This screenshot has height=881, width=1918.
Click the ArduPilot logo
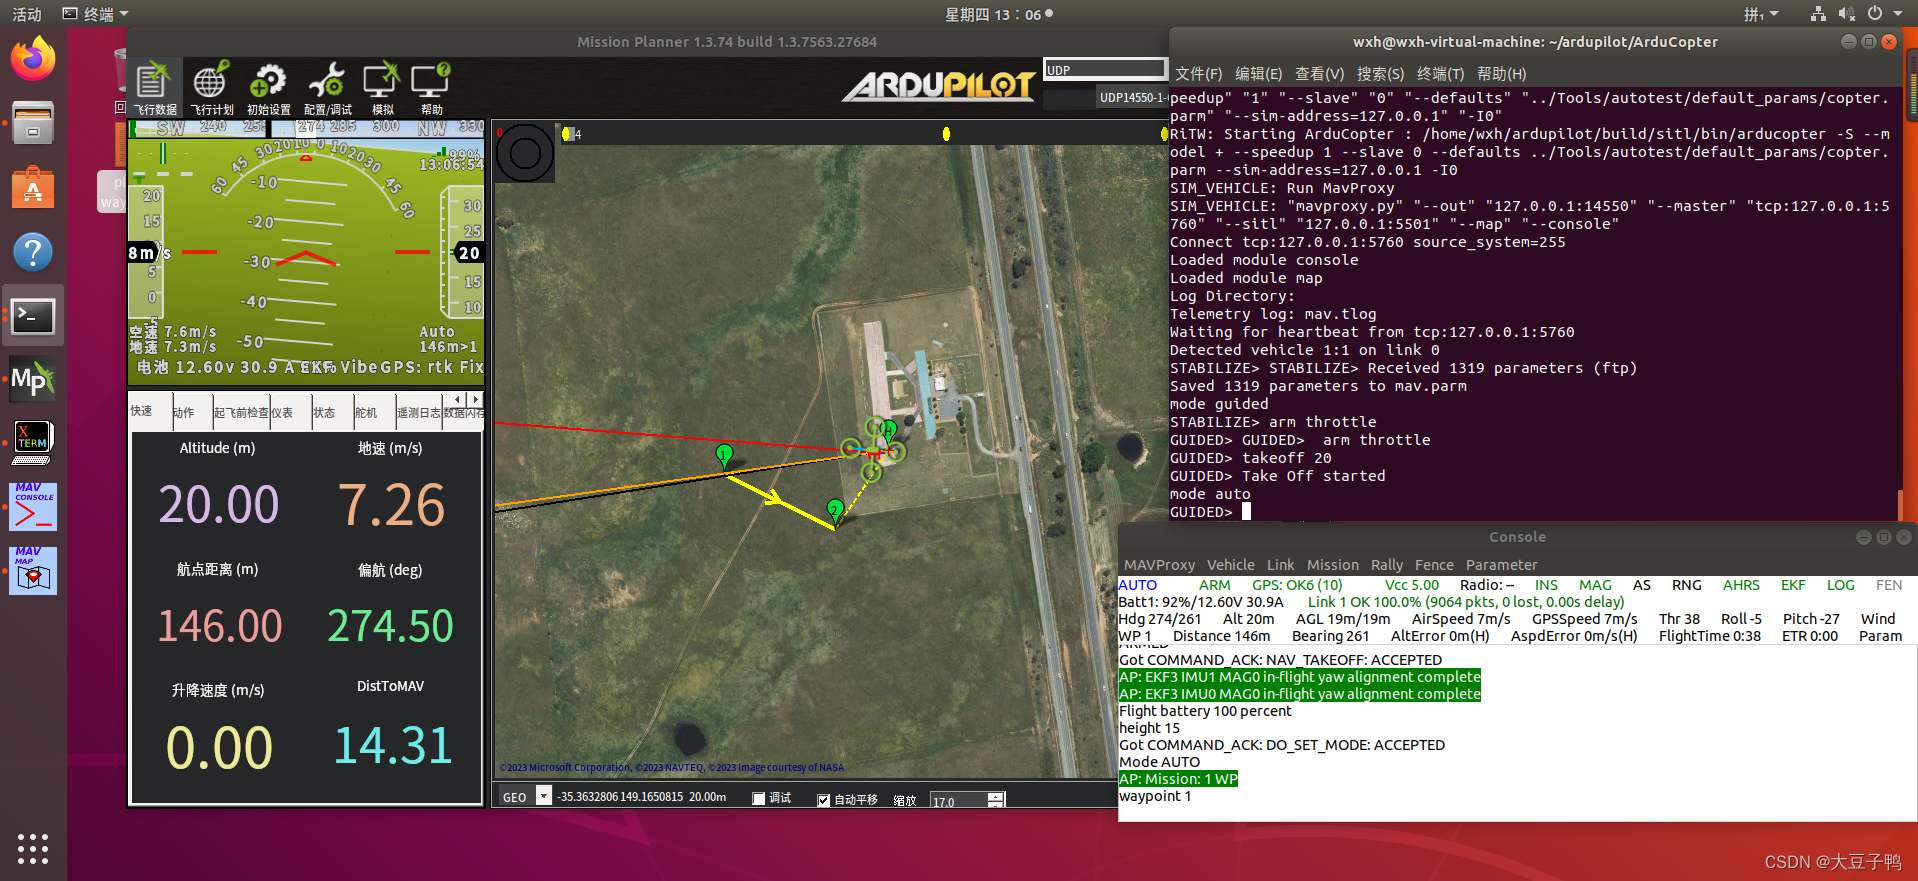[x=939, y=86]
